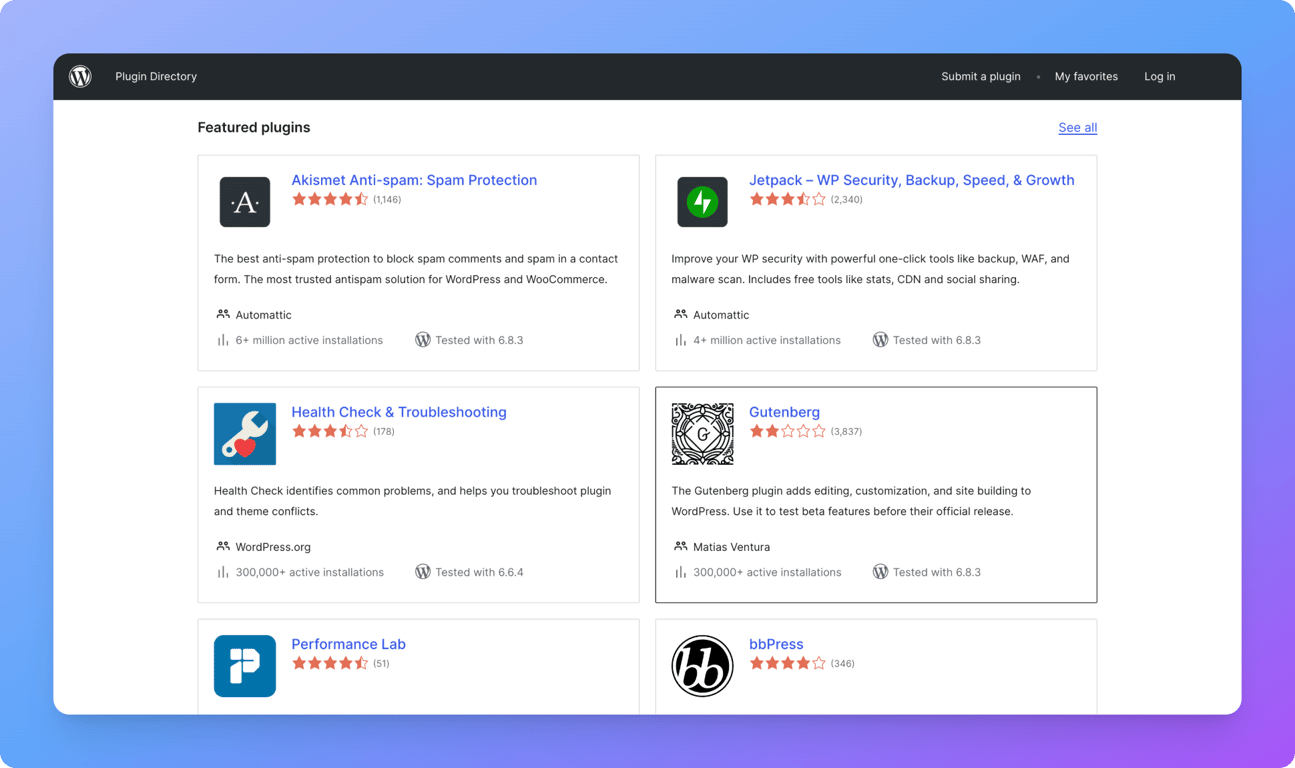Screen dimensions: 1295x768
Task: Click bbPress's (346) review count
Action: 842,664
